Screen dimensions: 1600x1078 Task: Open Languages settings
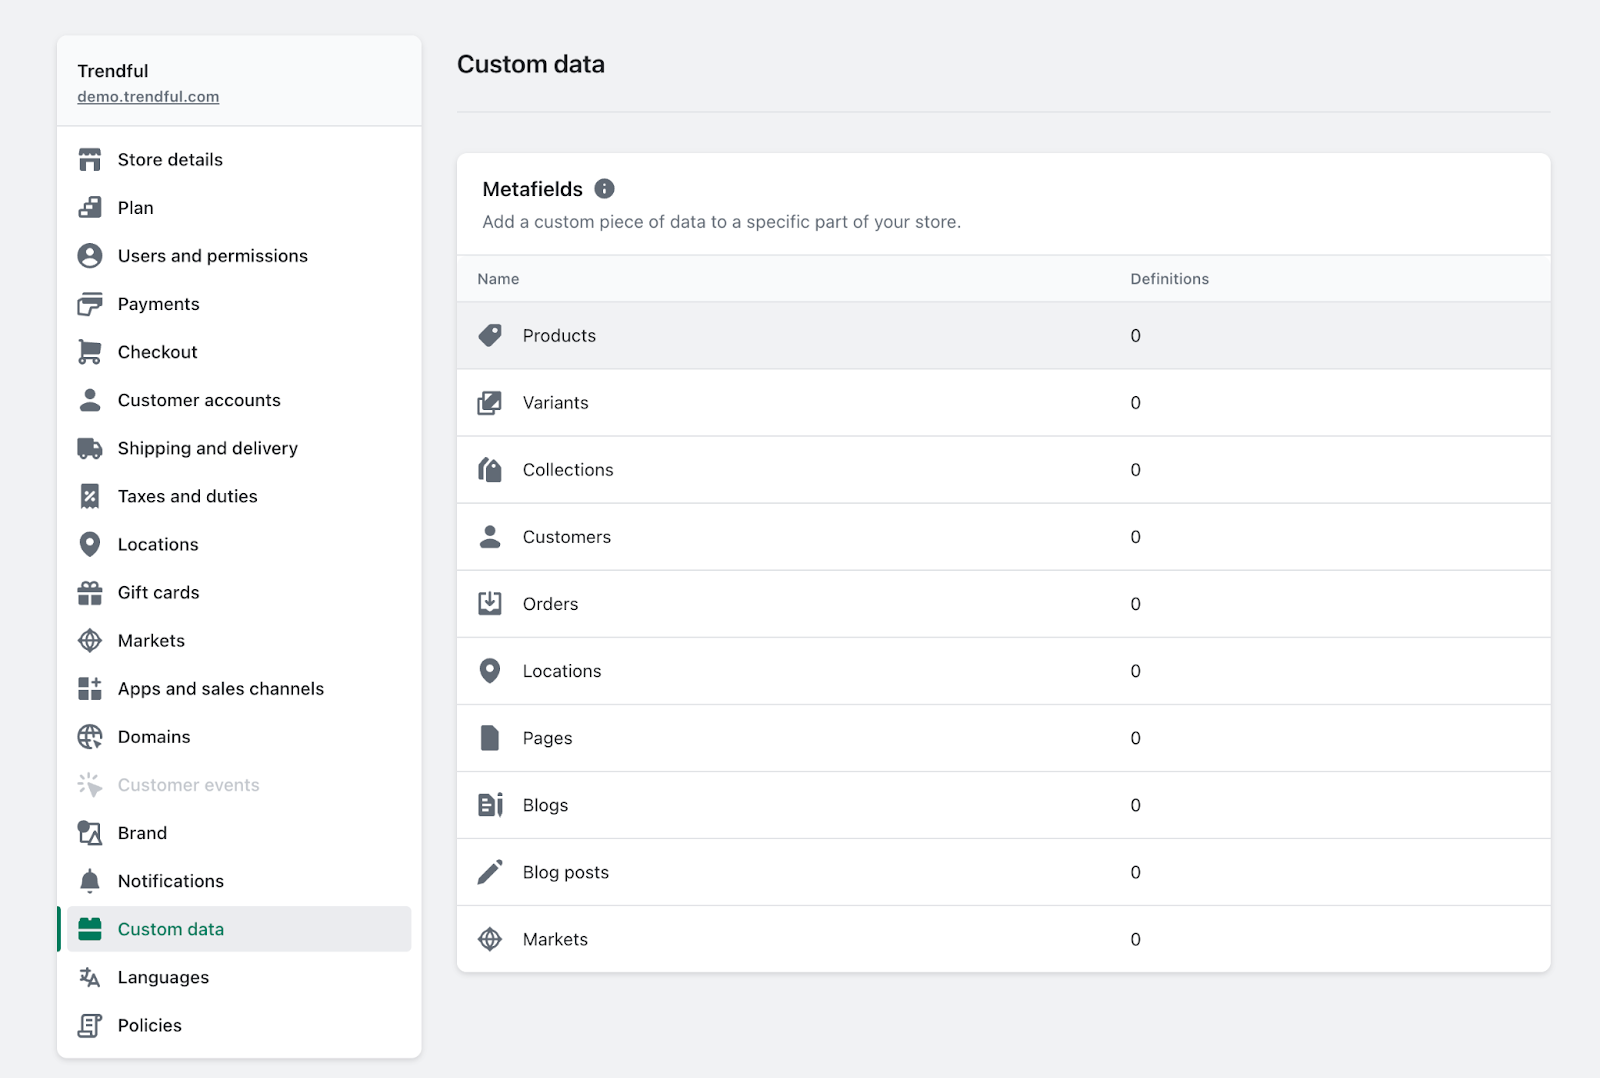[239, 977]
